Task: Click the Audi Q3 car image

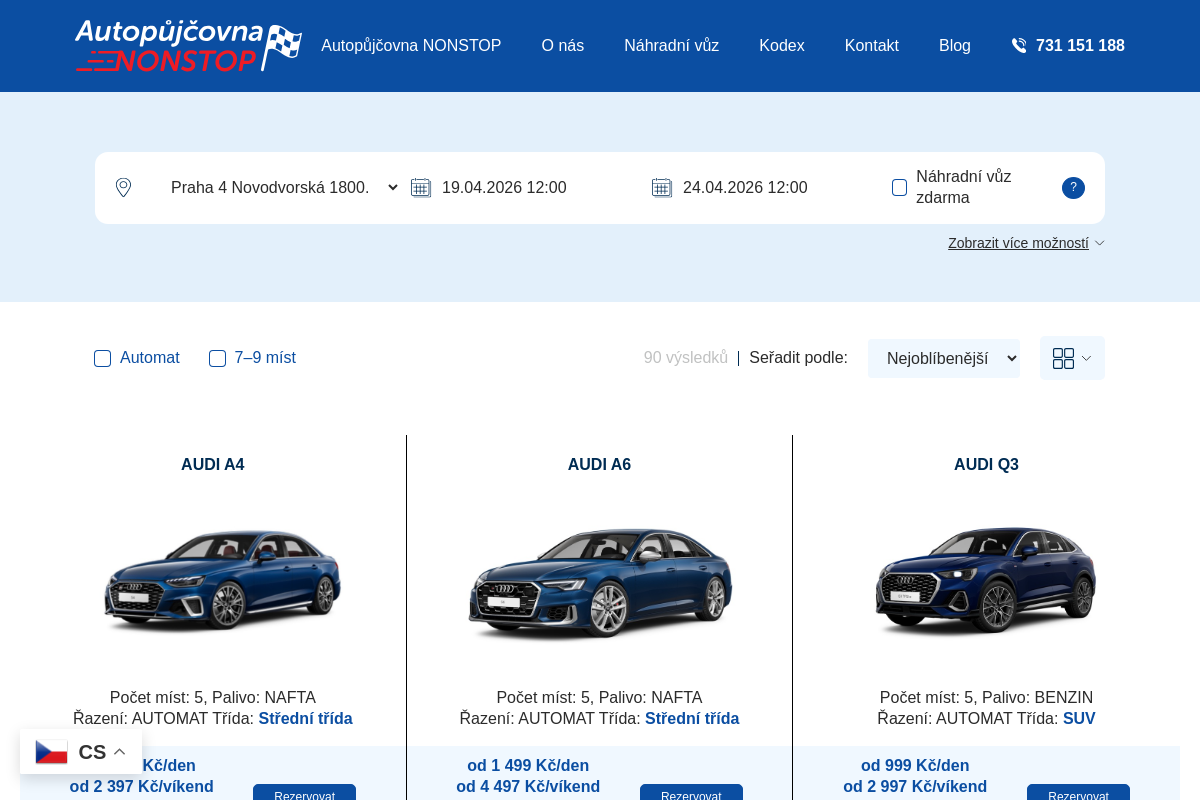Action: tap(986, 580)
